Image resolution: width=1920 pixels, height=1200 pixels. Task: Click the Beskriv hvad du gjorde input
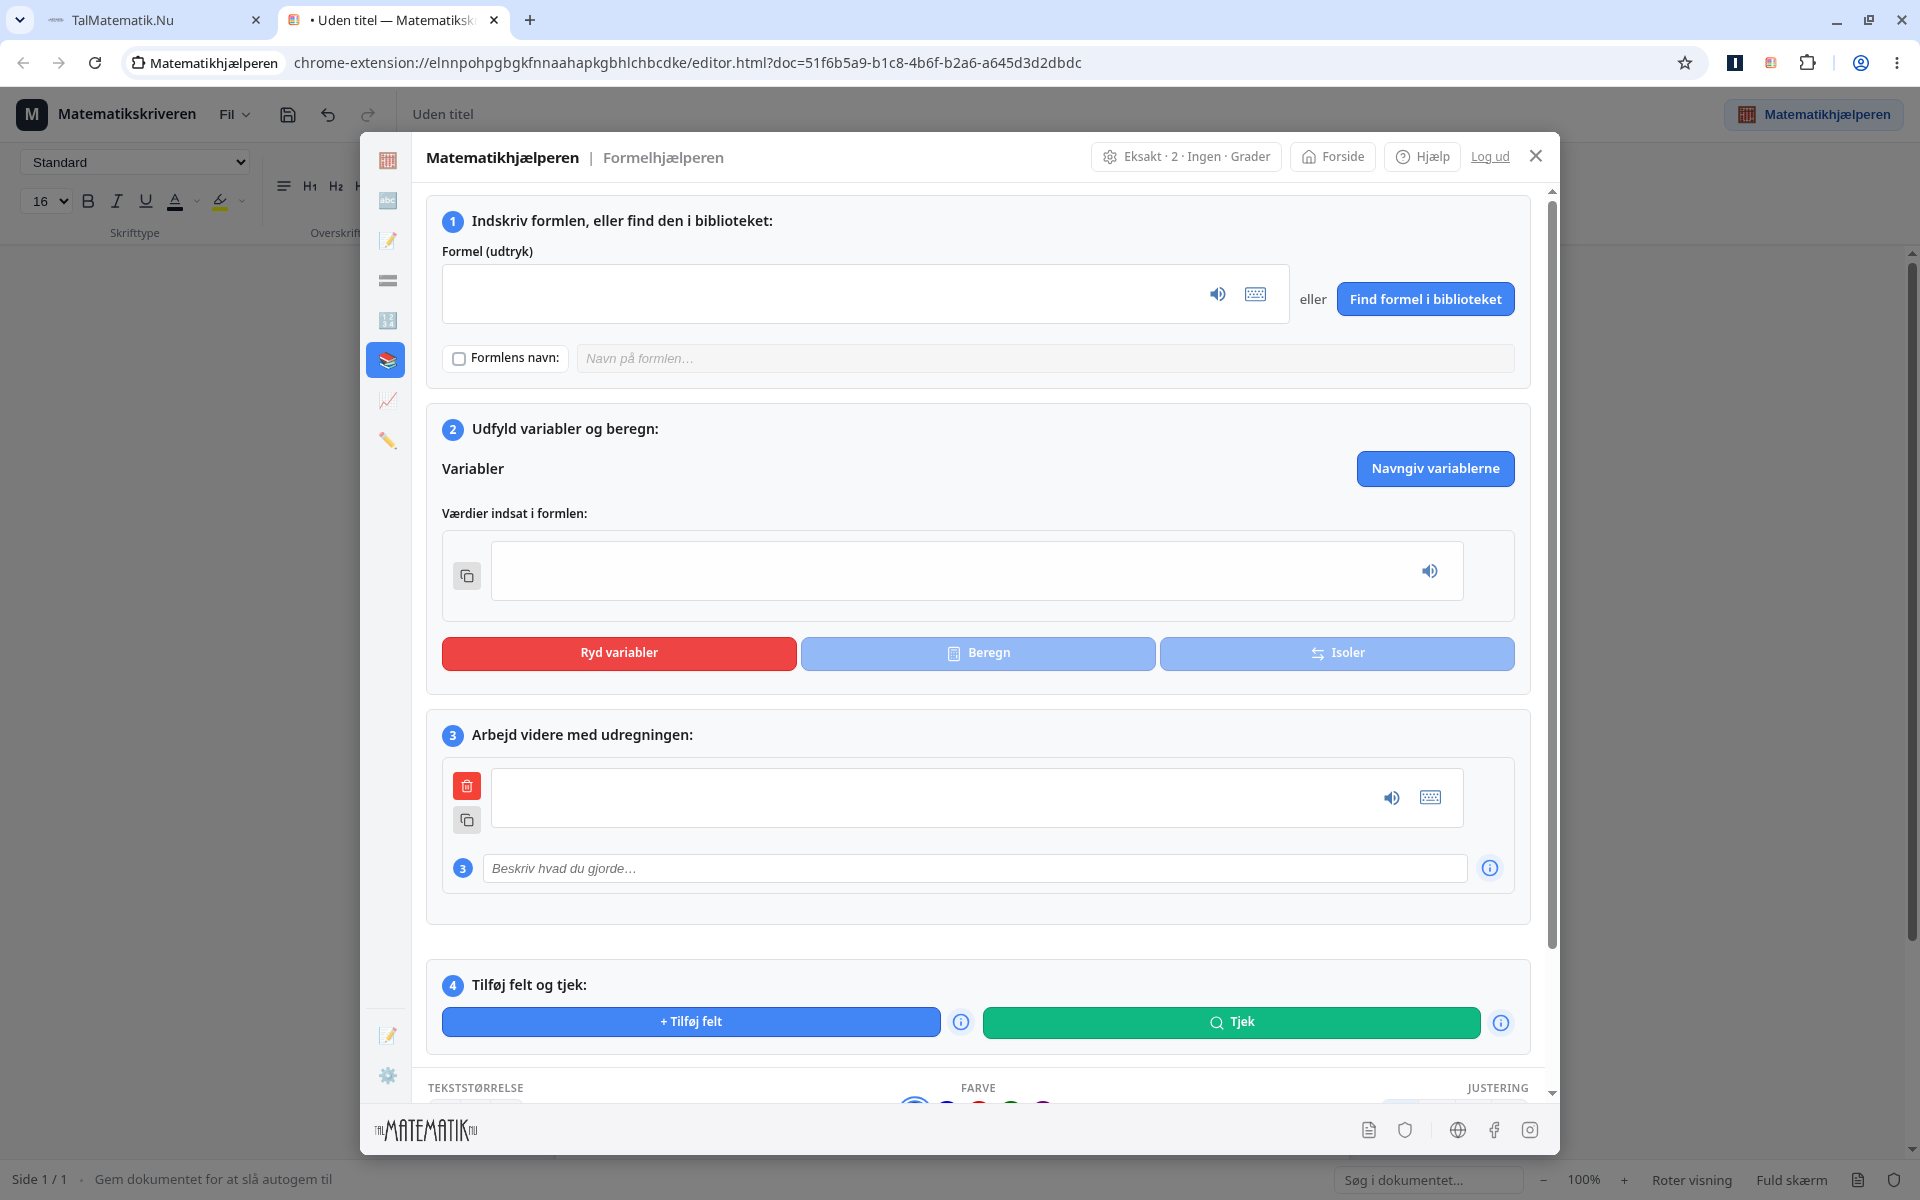point(975,868)
